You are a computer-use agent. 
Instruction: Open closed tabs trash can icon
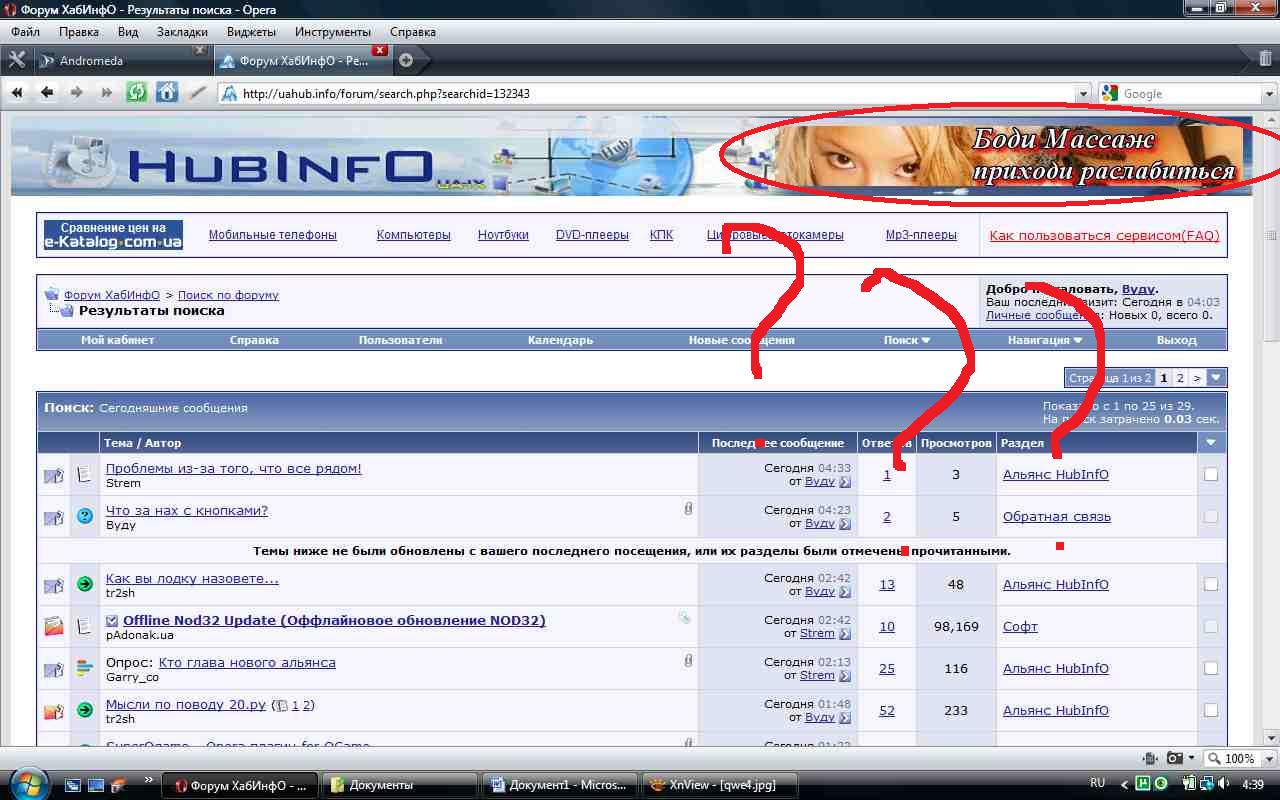[x=1266, y=60]
